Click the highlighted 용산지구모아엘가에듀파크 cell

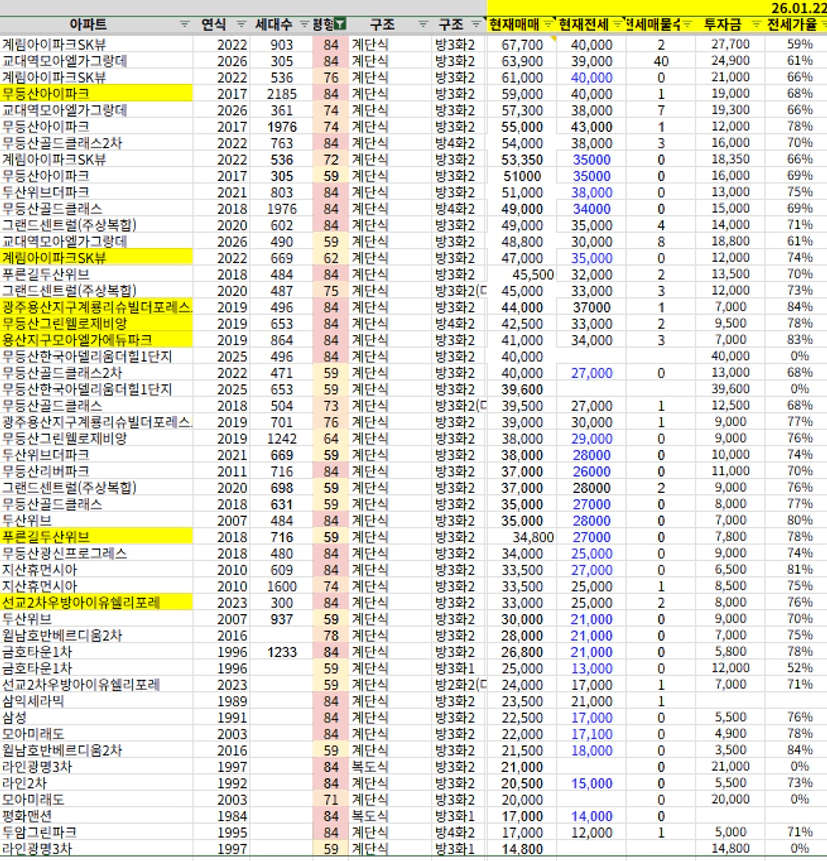(97, 339)
